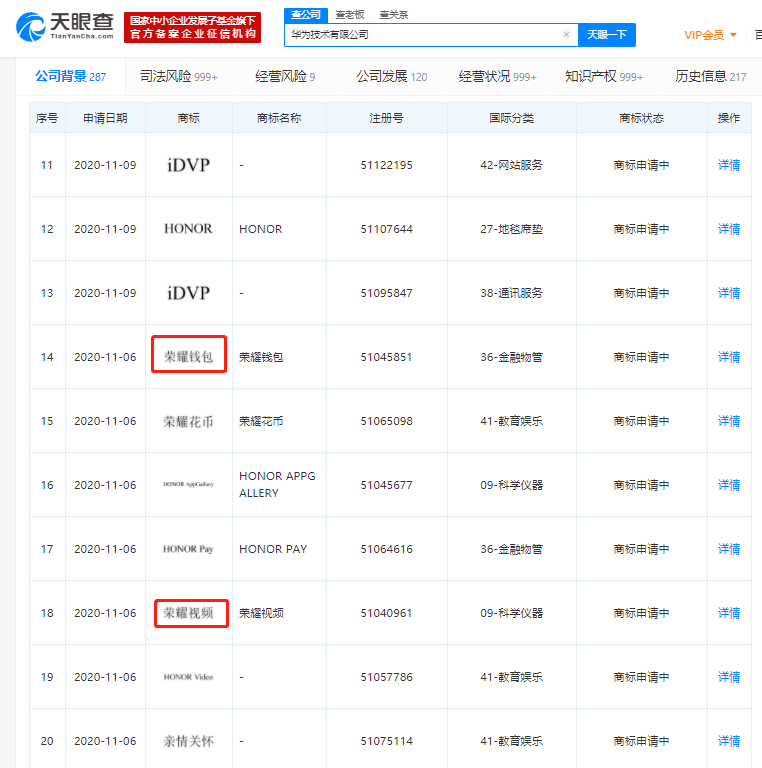Click registration number 51107644
The height and width of the screenshot is (768, 762).
[386, 229]
